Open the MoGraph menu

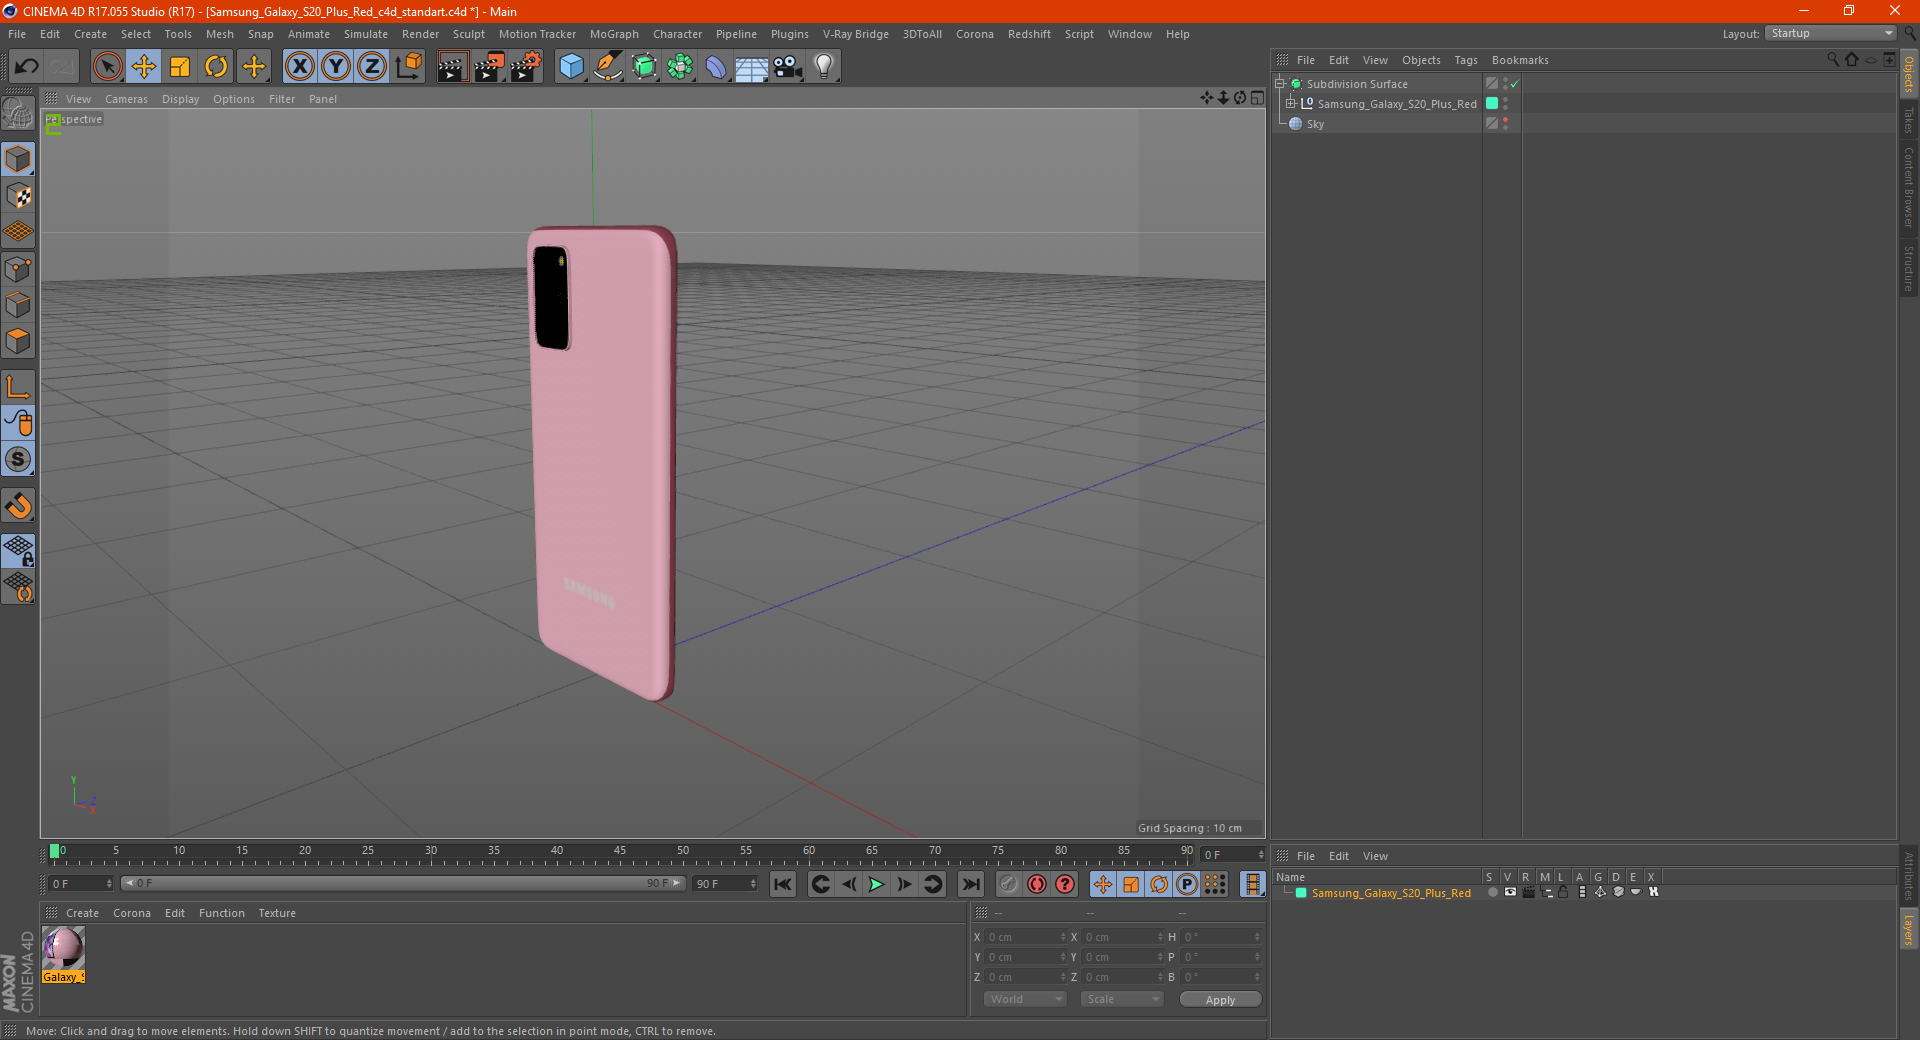(614, 34)
